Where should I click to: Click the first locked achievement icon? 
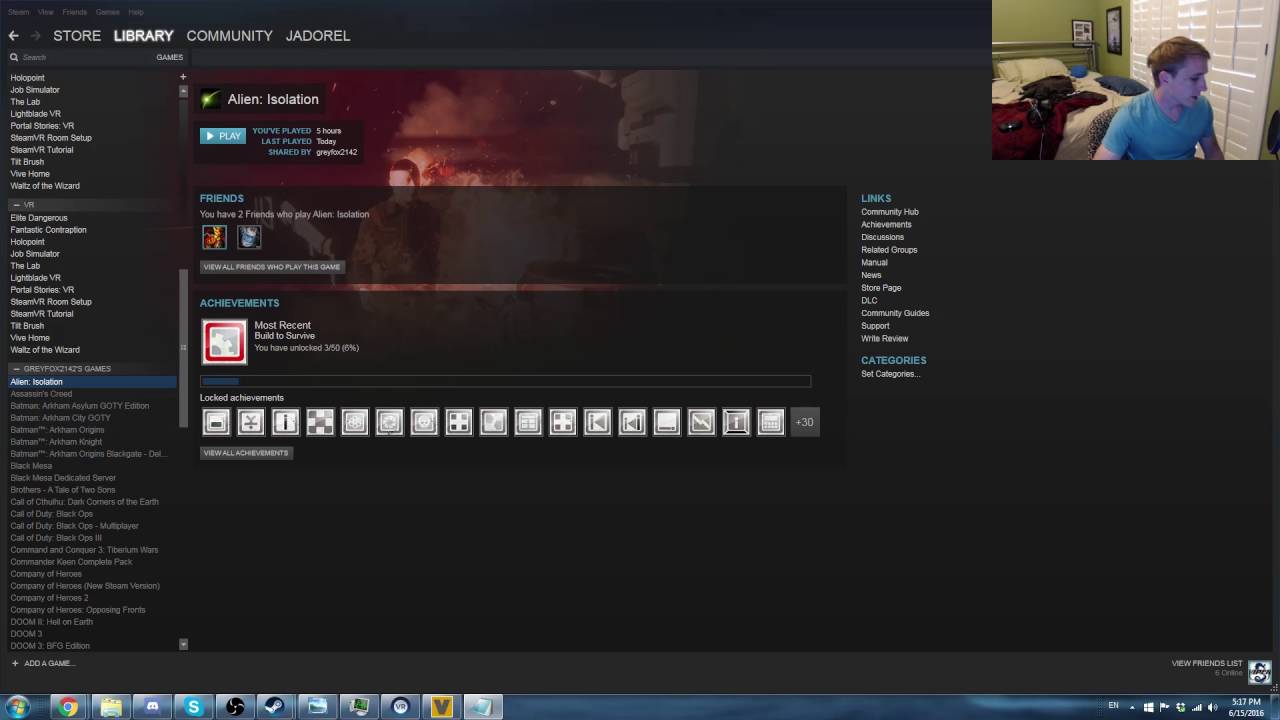click(x=216, y=422)
